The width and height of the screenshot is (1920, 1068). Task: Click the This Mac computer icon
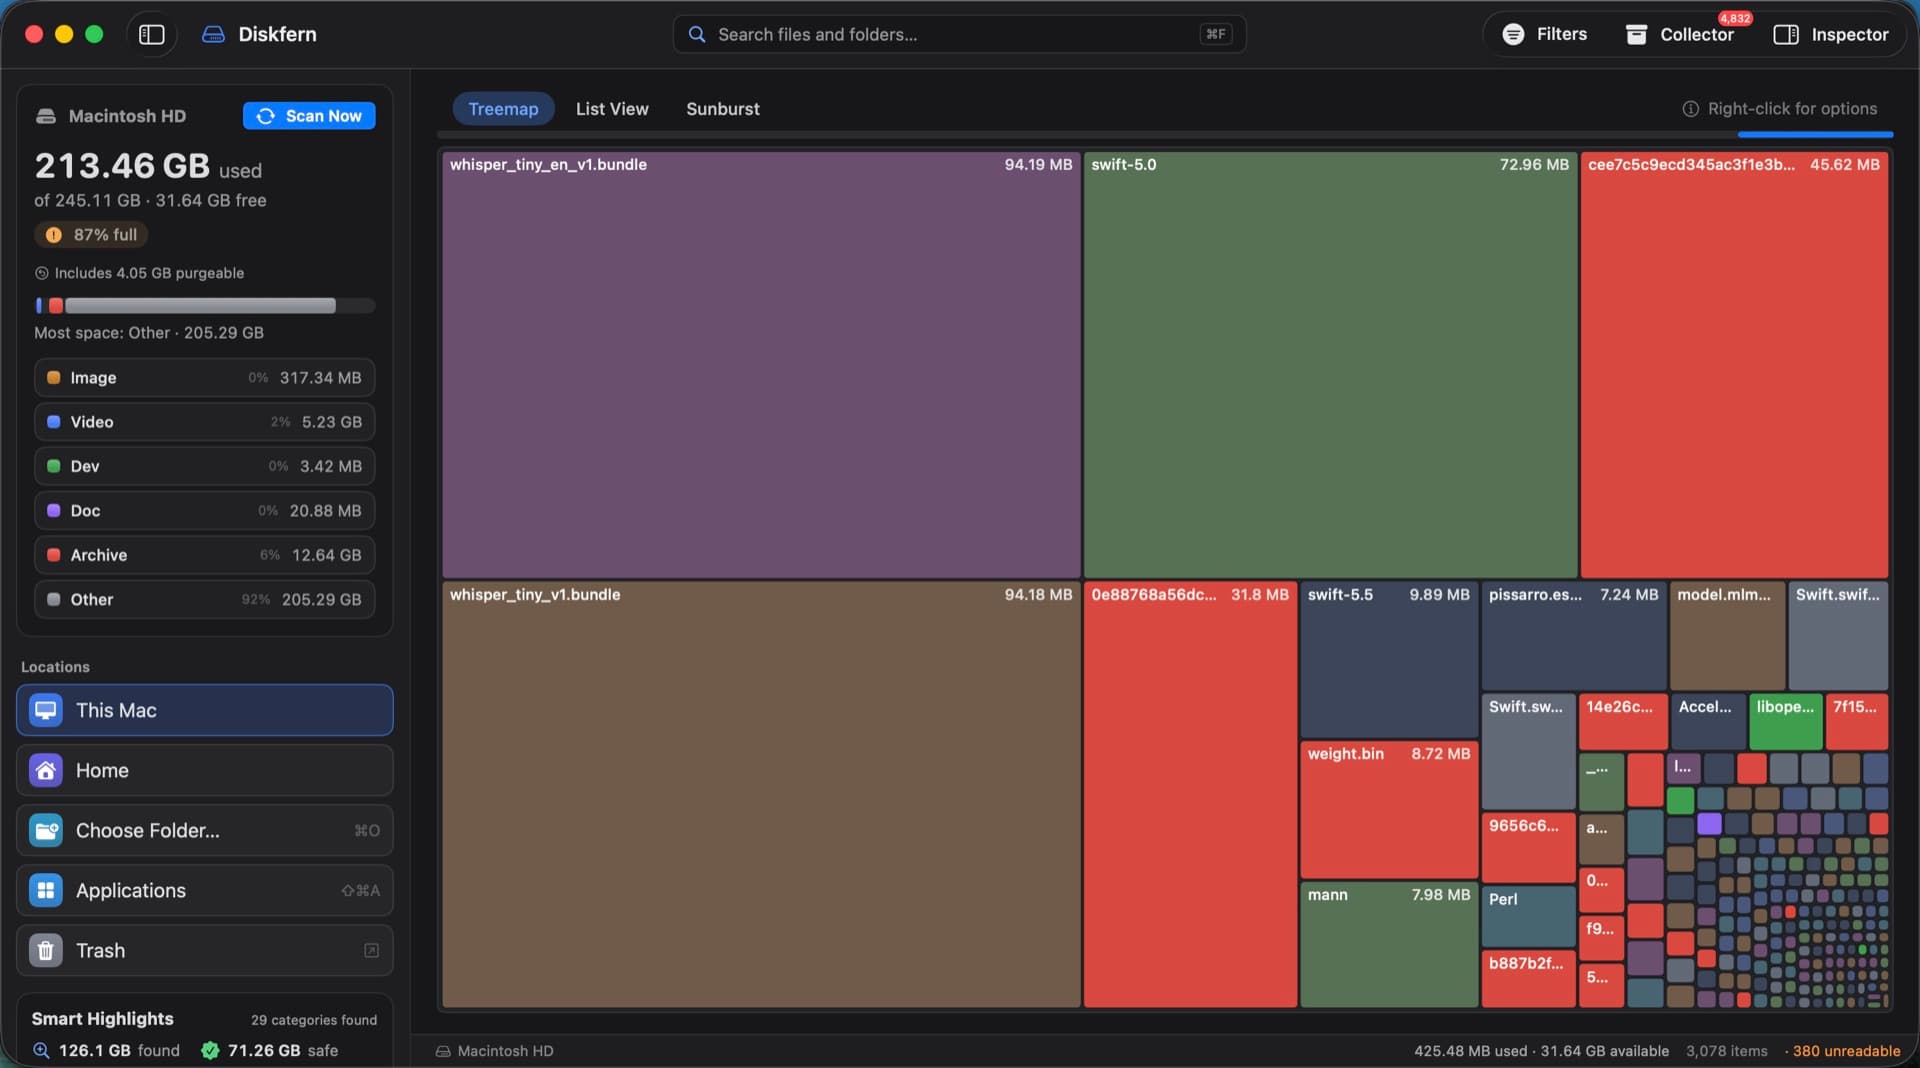pos(45,710)
